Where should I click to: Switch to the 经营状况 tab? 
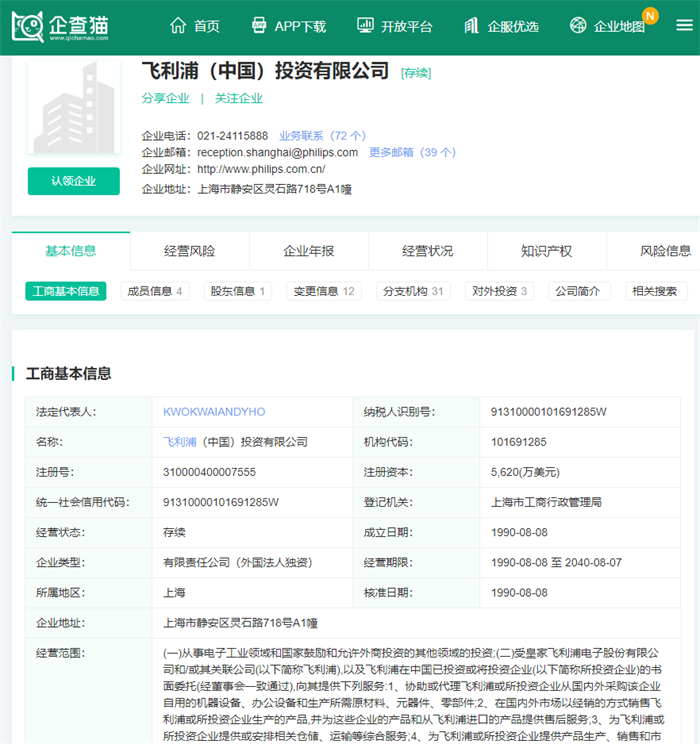(x=428, y=251)
